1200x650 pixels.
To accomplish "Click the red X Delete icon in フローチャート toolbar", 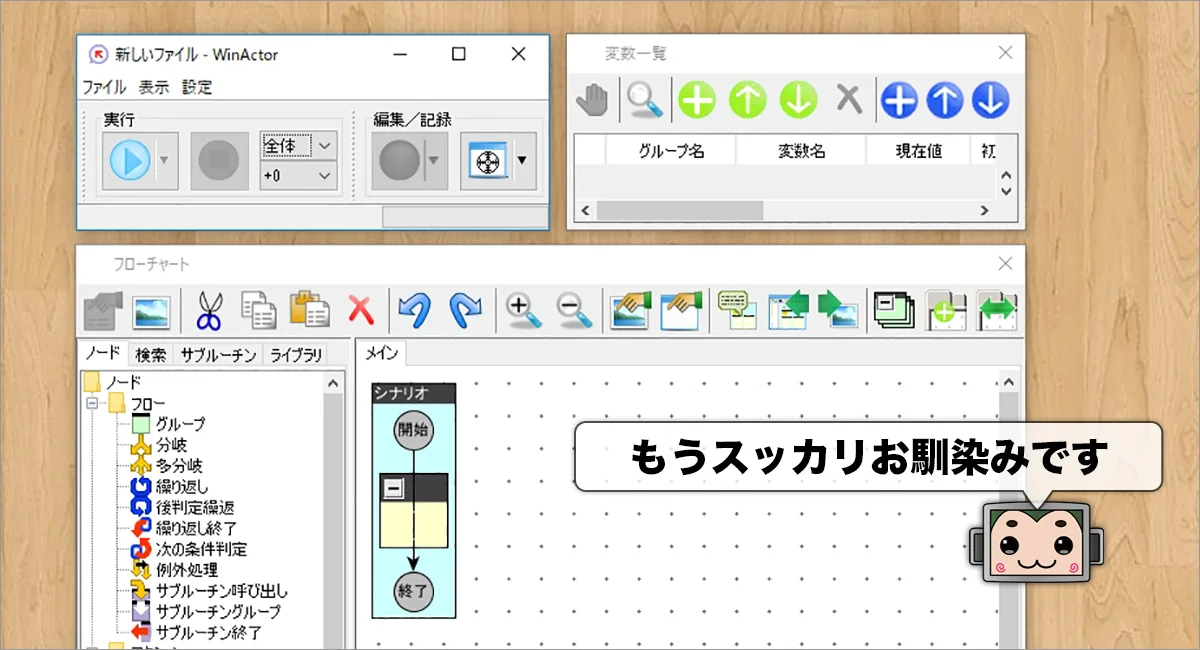I will pos(361,309).
